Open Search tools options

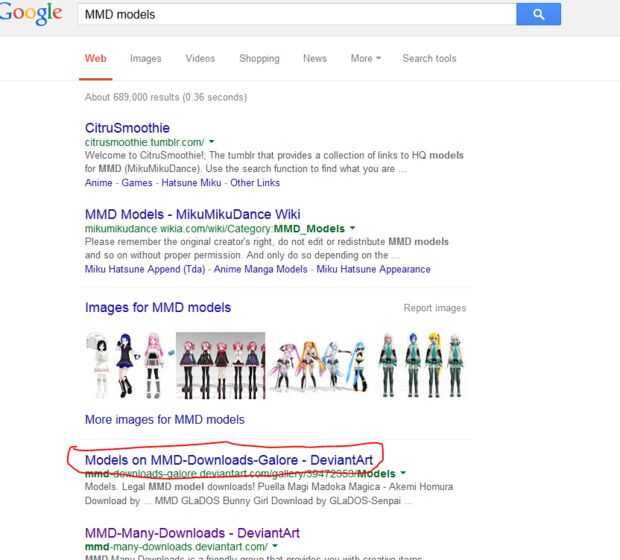click(429, 59)
